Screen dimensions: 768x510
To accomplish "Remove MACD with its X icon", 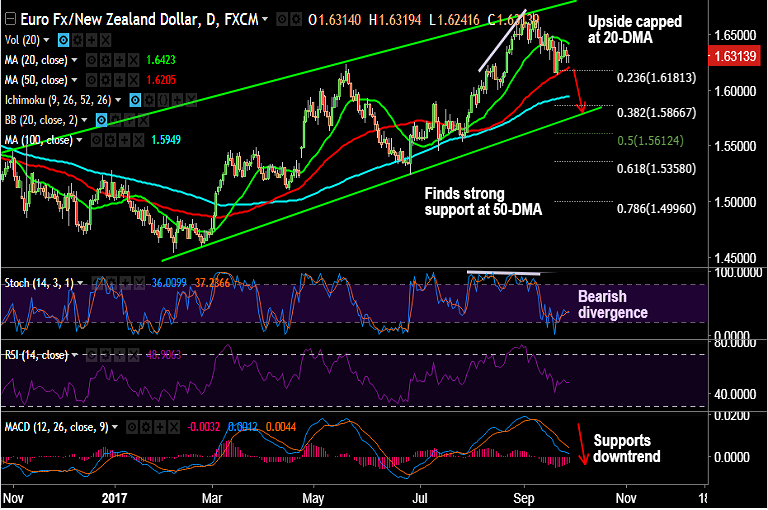I will tap(174, 427).
